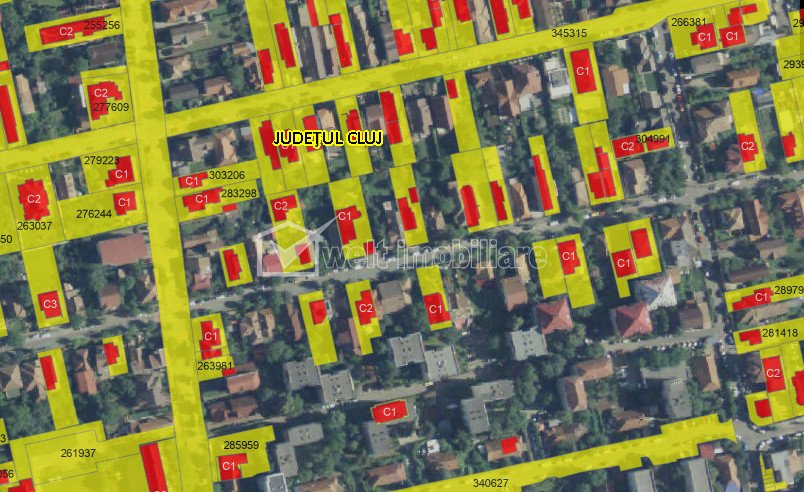The image size is (804, 492).
Task: Click road parcel label 345315
Action: [568, 33]
